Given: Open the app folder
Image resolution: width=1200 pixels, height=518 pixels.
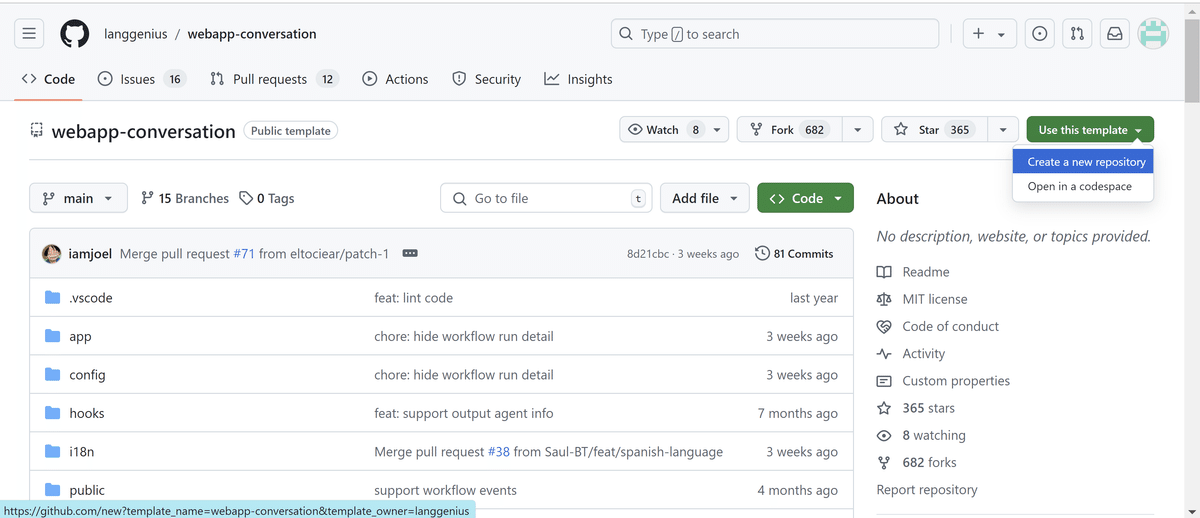Looking at the screenshot, I should 80,336.
